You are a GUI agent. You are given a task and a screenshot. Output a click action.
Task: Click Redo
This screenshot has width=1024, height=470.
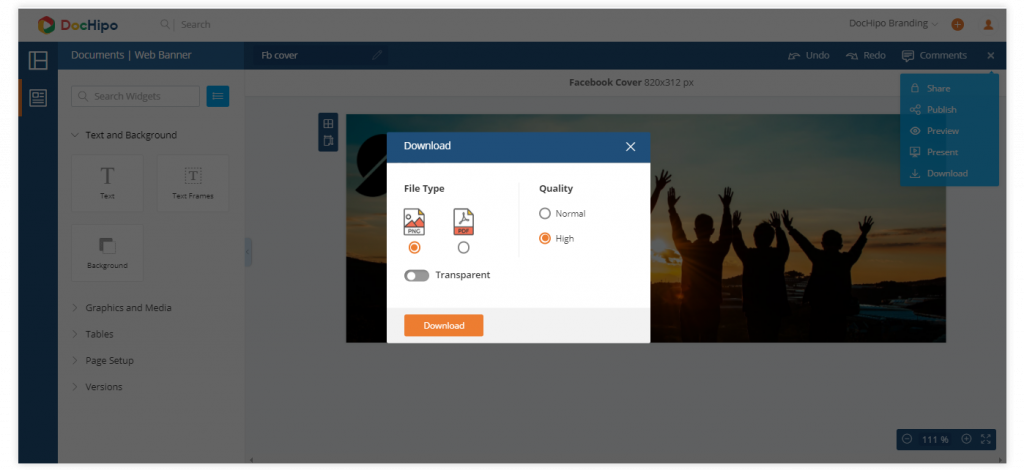pyautogui.click(x=865, y=55)
